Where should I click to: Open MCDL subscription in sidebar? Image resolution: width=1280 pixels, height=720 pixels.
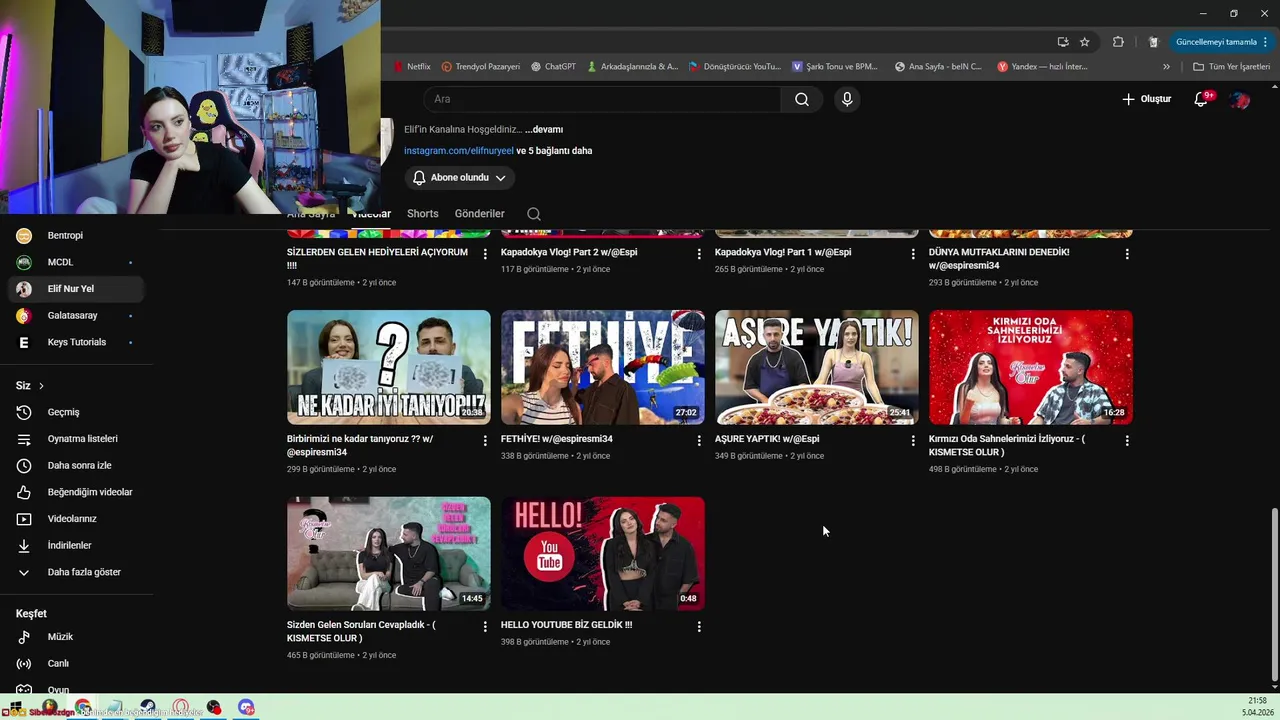pos(76,262)
